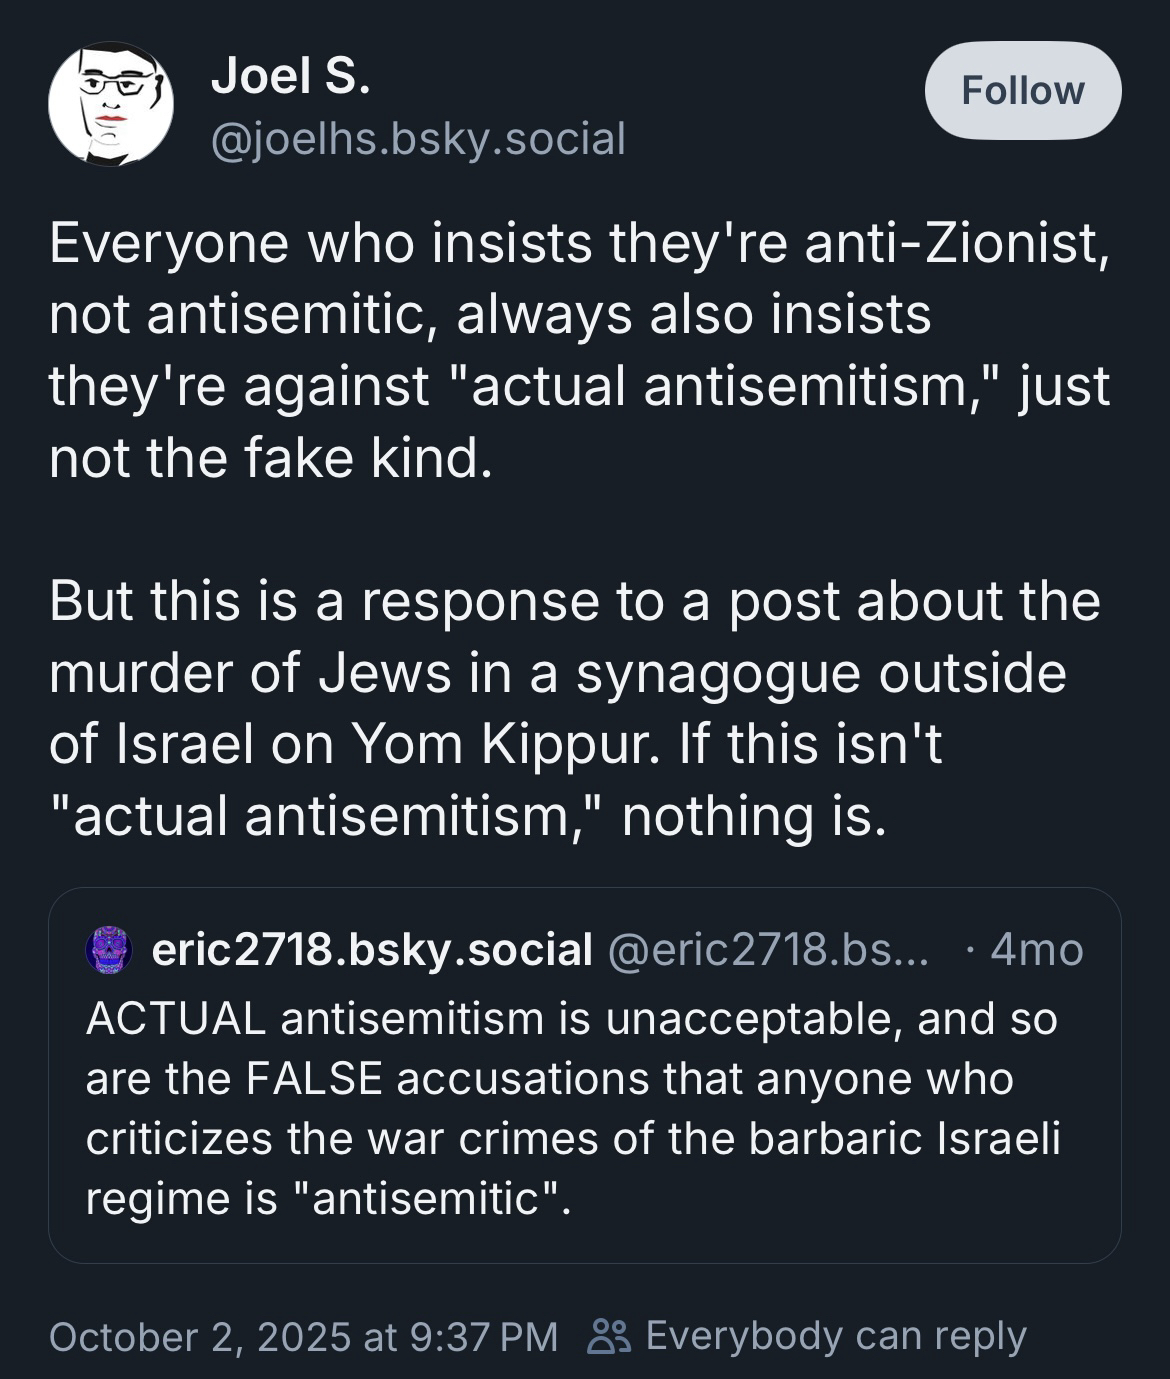
Task: Click the eric2718 skull avatar icon
Action: [110, 950]
